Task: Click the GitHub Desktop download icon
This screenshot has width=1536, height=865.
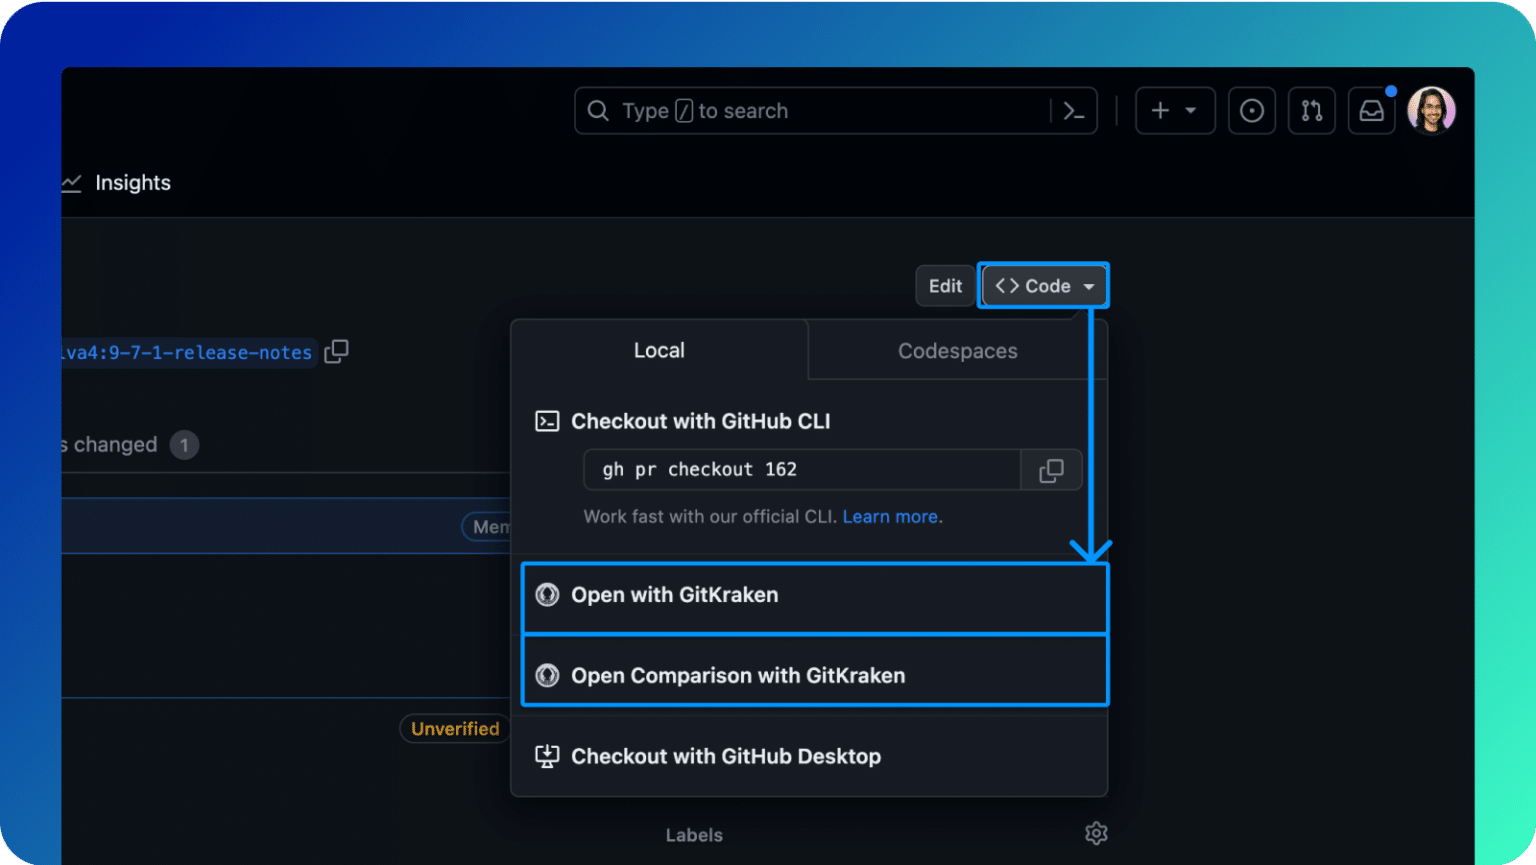Action: coord(547,756)
